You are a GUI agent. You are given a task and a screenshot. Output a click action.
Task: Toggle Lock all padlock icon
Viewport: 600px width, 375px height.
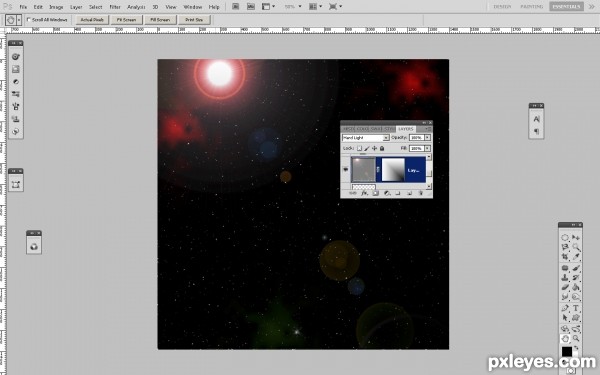382,148
